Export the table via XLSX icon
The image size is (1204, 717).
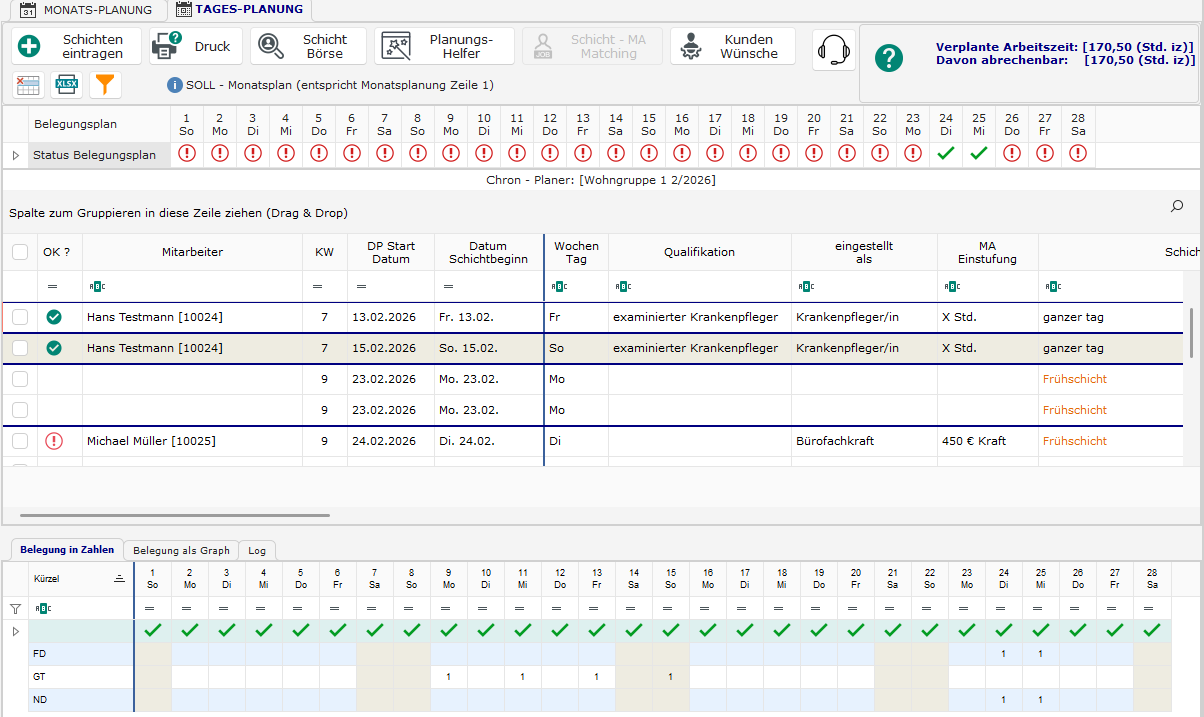coord(67,85)
